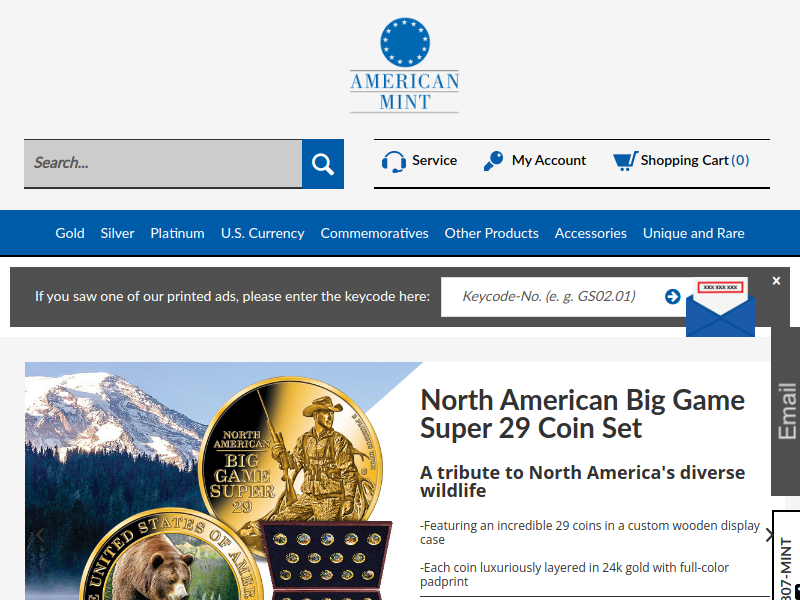
Task: Click the blue envelope keycode illustration
Action: click(720, 307)
